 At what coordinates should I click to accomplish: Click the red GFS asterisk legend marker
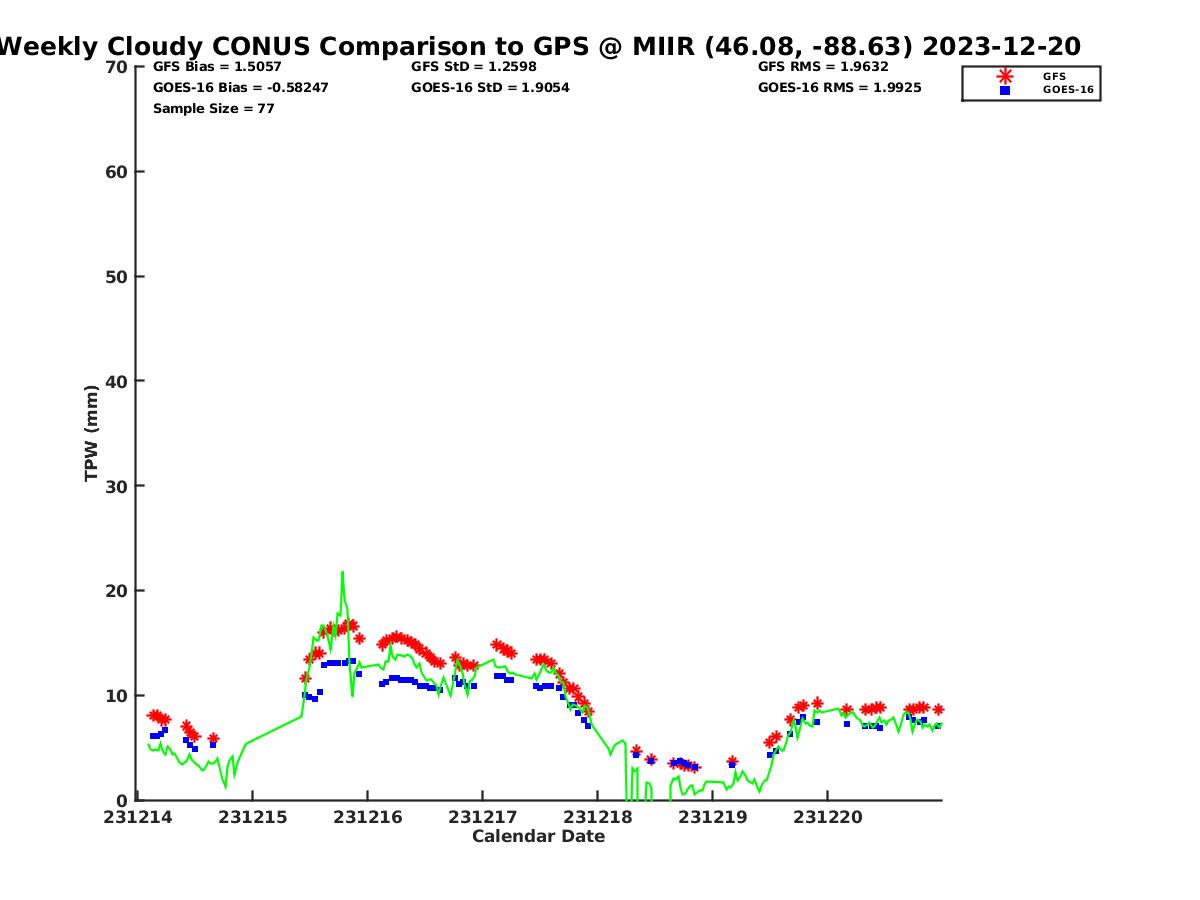[x=1005, y=76]
